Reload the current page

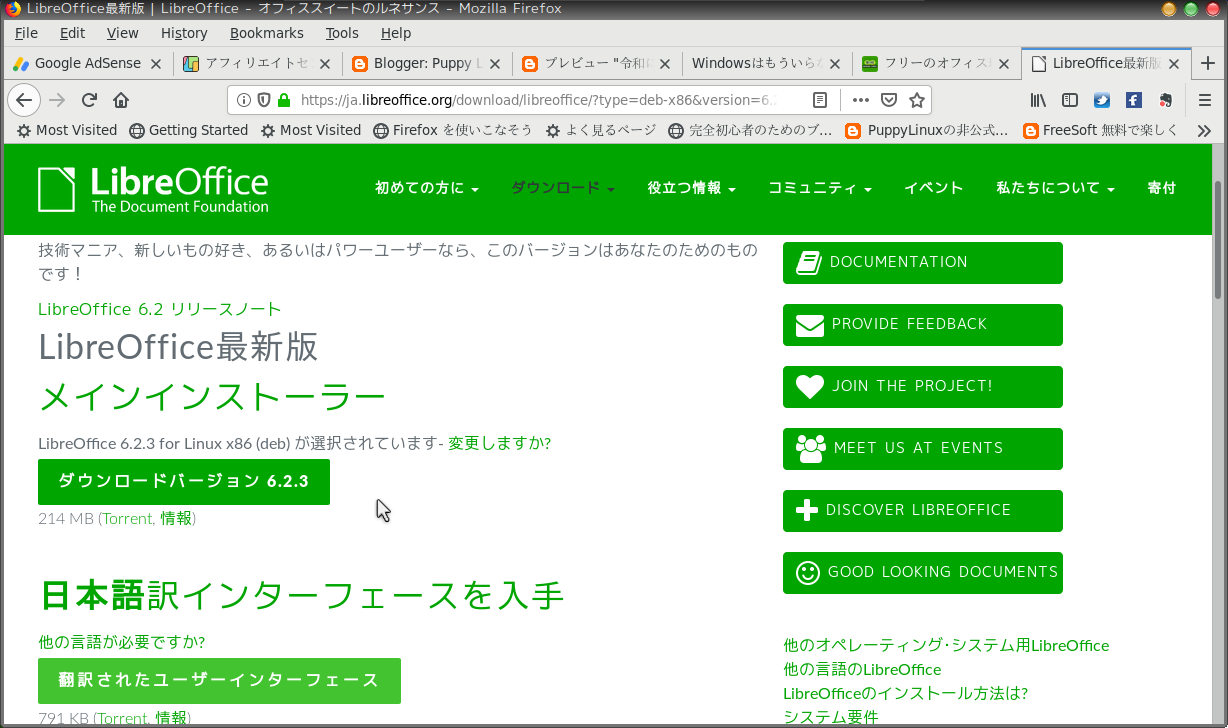[89, 100]
